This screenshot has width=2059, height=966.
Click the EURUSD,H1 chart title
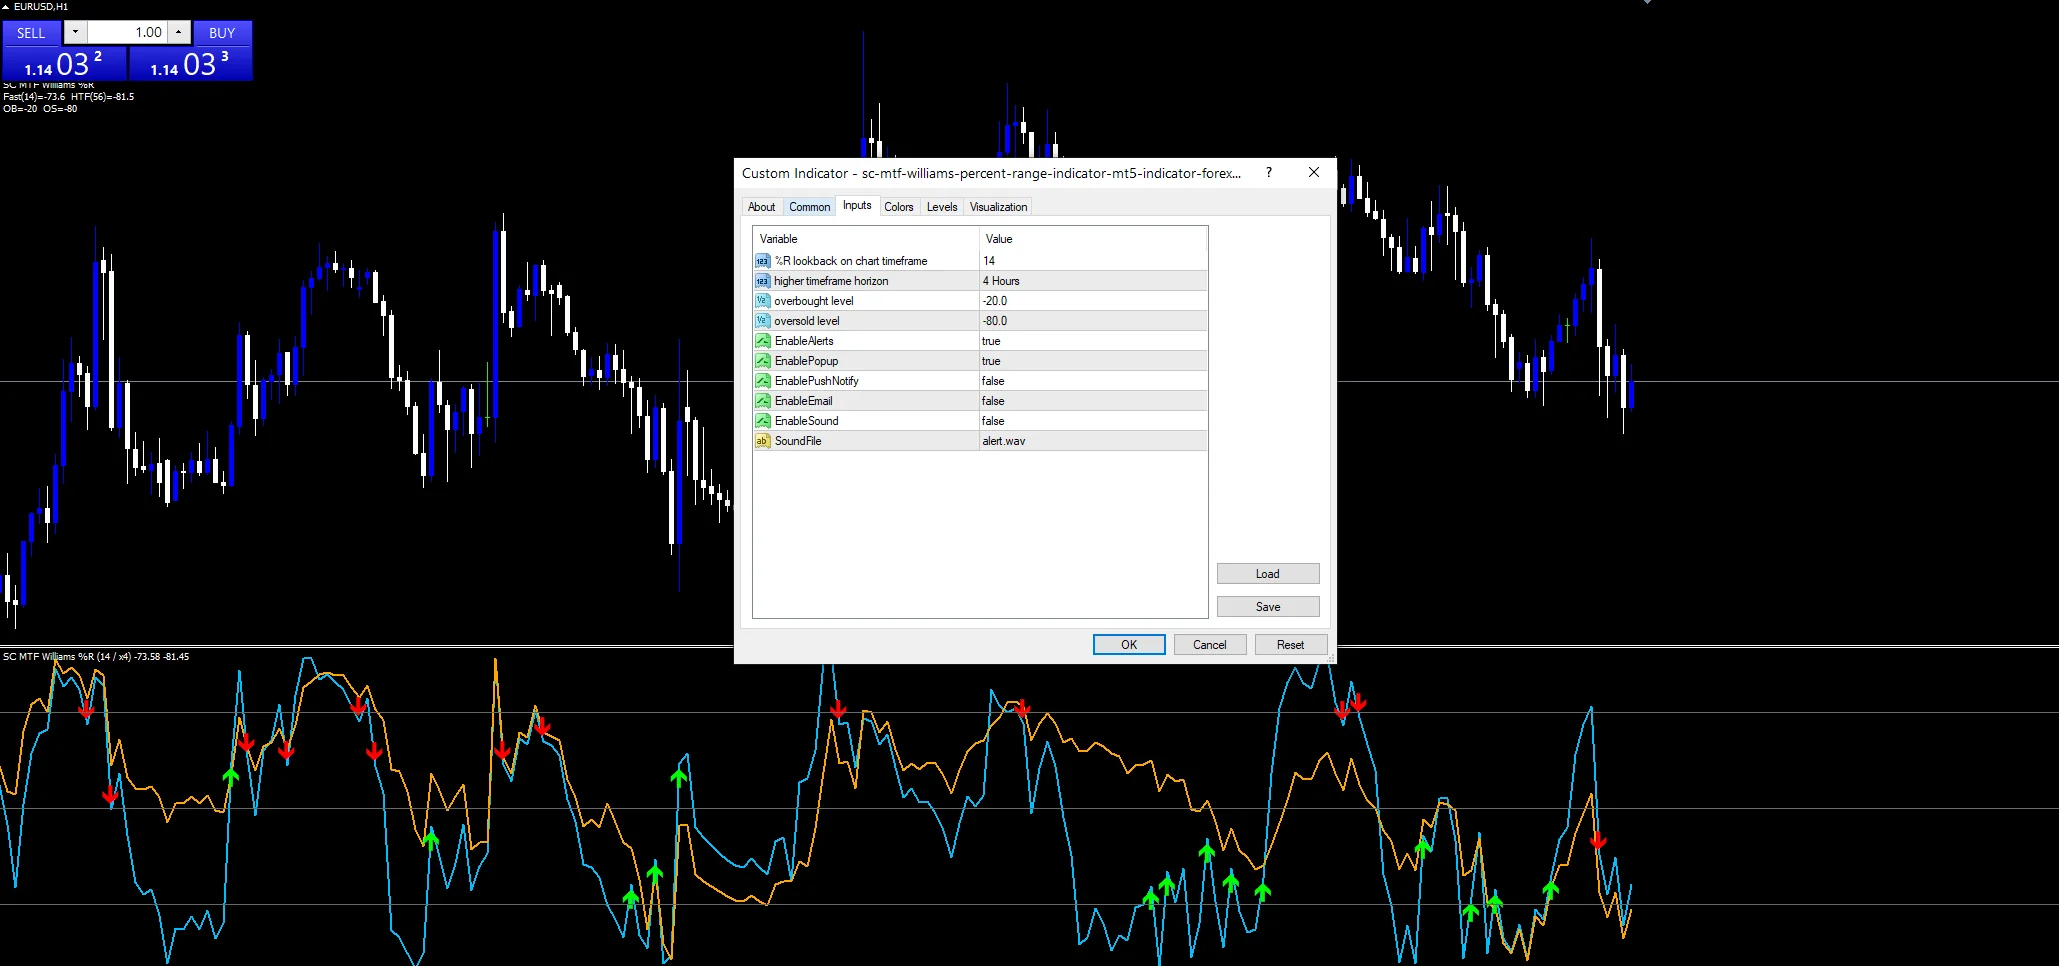coord(40,7)
